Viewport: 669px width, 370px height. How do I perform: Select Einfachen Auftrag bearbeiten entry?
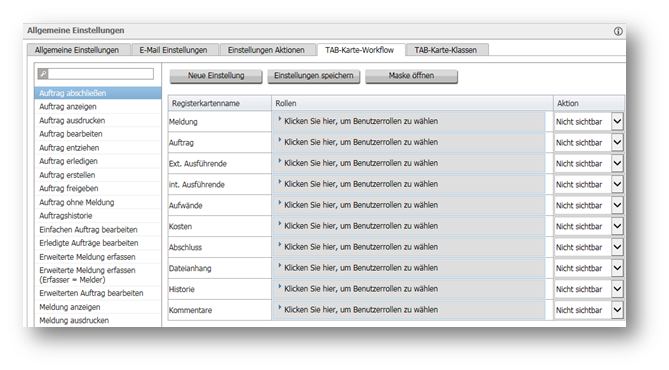coord(98,230)
